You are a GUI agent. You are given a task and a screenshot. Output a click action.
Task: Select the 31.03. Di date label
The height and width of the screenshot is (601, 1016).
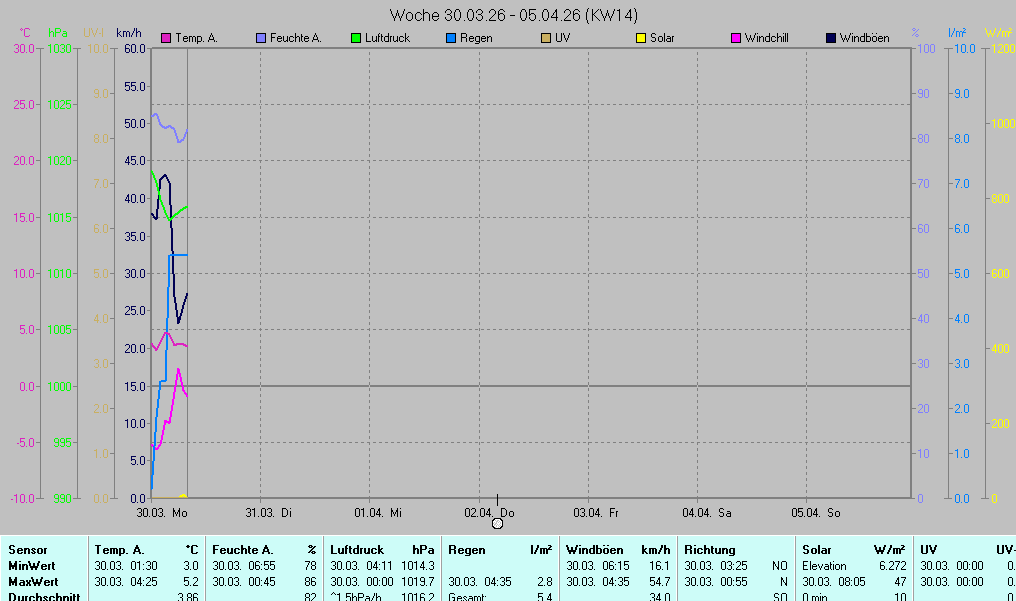269,513
